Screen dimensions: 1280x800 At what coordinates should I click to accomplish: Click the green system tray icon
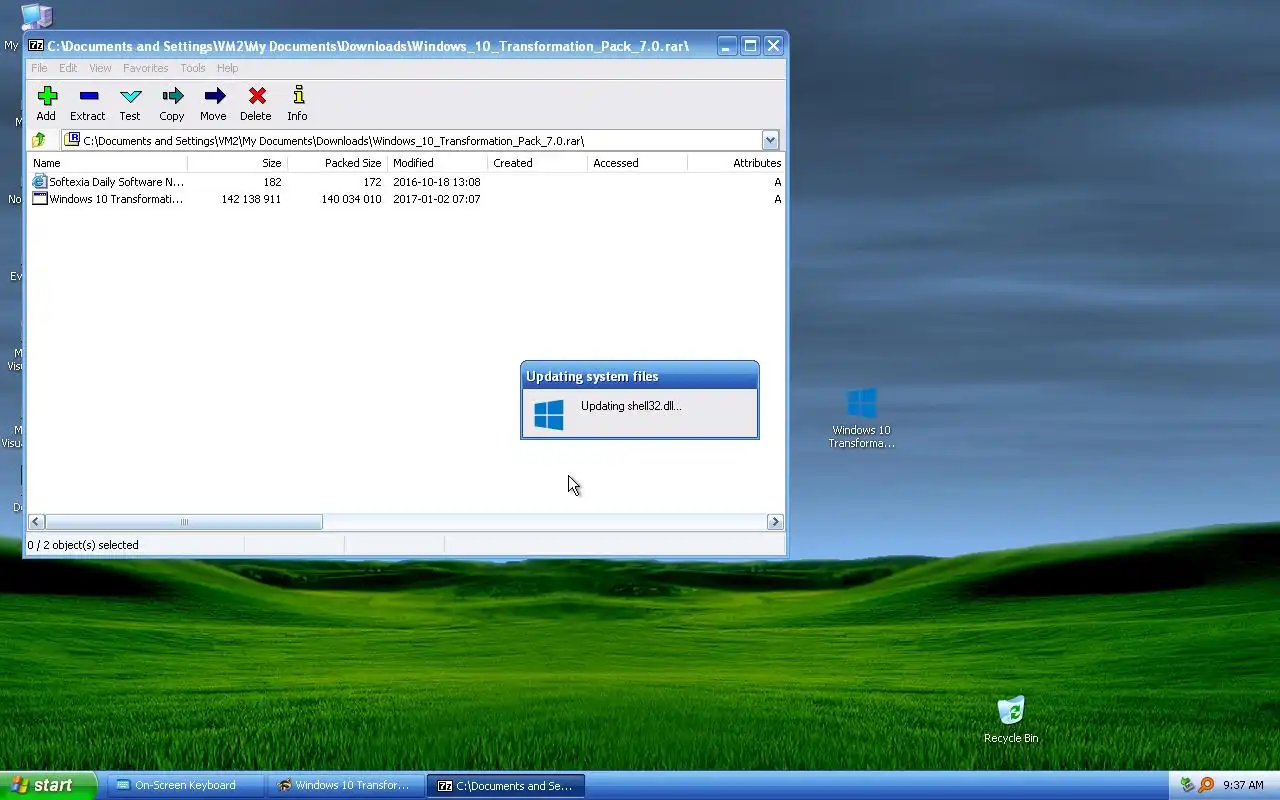pos(1187,785)
